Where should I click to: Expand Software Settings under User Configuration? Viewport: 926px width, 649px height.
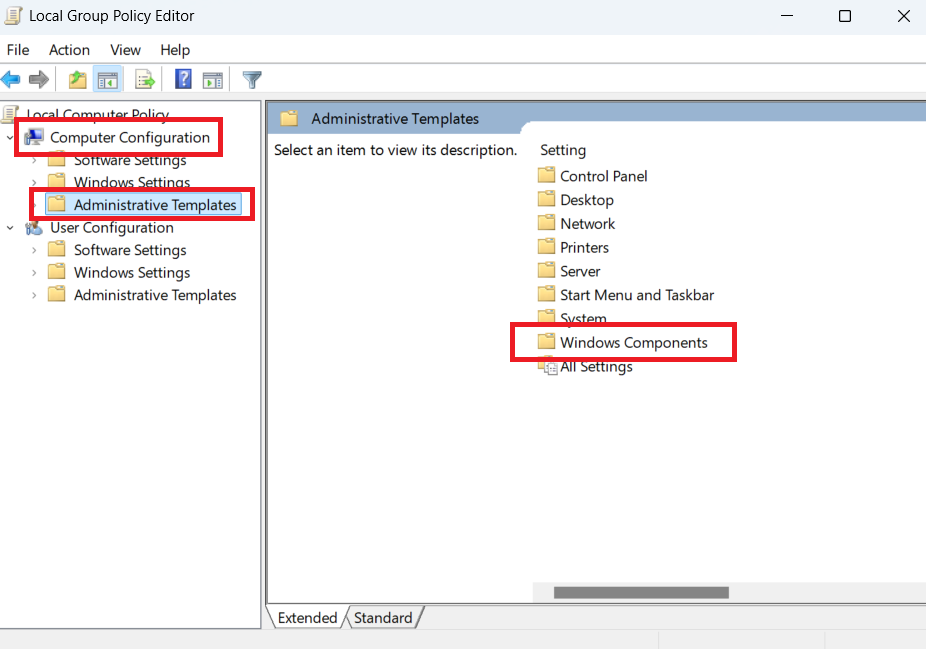(x=34, y=250)
